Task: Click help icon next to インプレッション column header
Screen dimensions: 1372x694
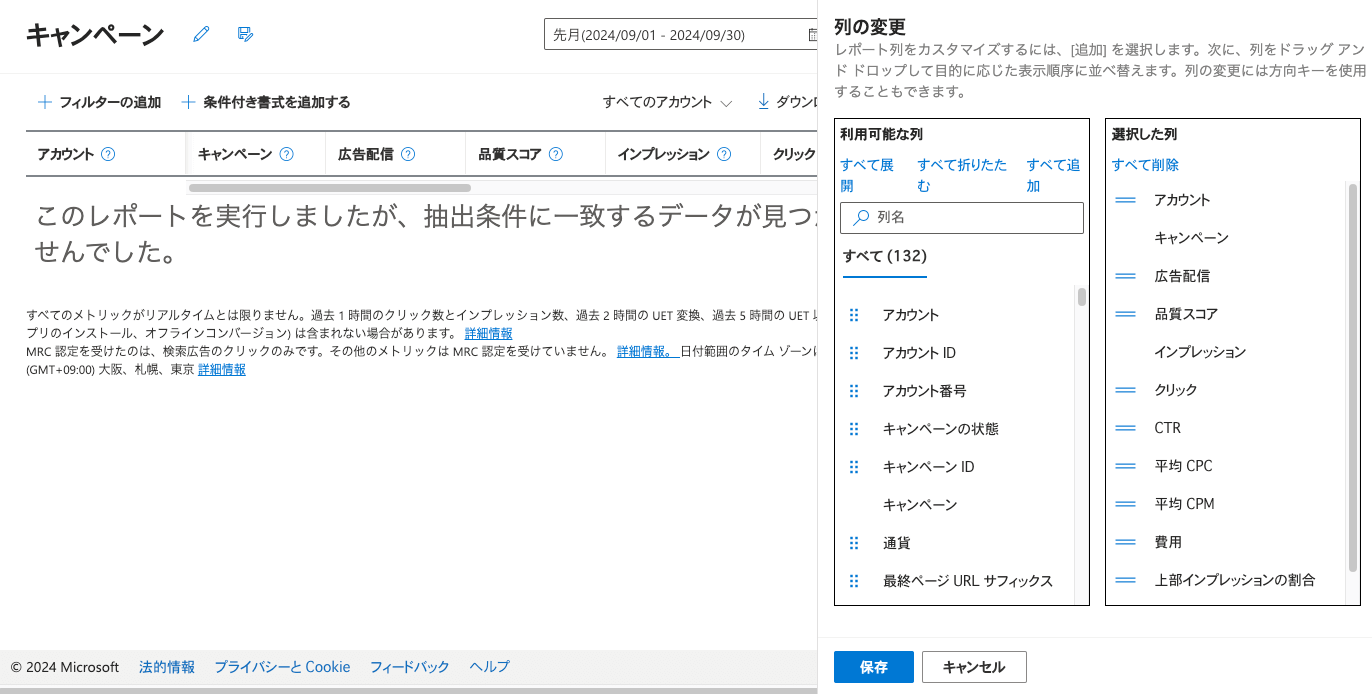Action: [x=724, y=155]
